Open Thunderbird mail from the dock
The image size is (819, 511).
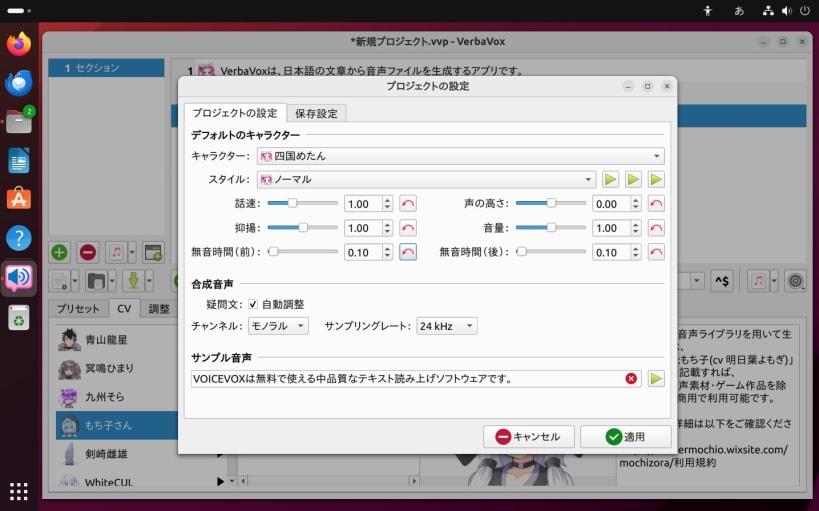(19, 83)
